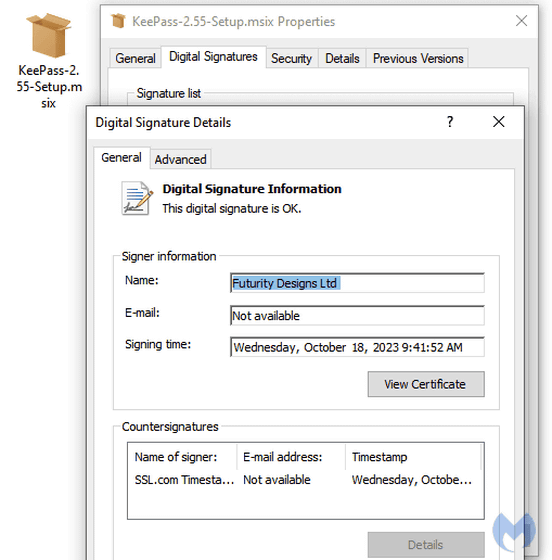Screen dimensions: 552x560
Task: Open the Security tab in Properties window
Action: click(x=291, y=58)
